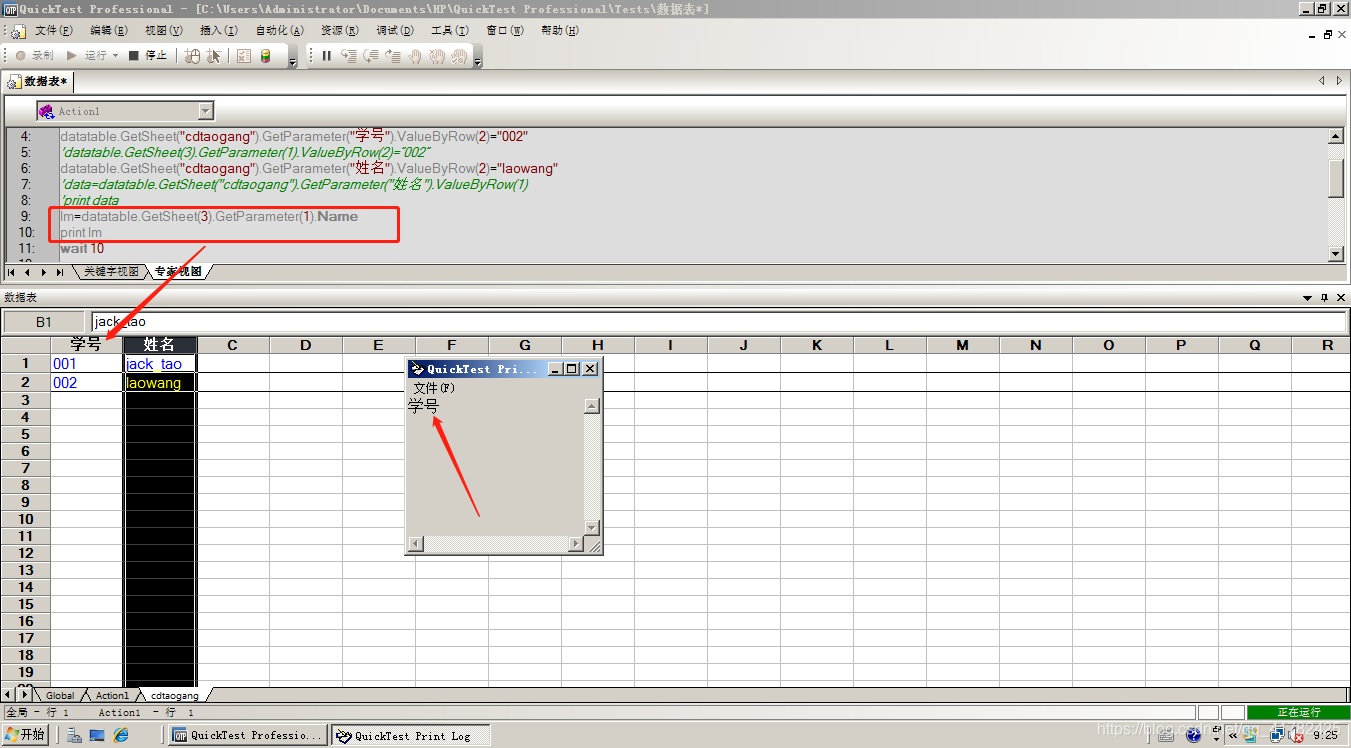Select column header M in data table

click(962, 345)
